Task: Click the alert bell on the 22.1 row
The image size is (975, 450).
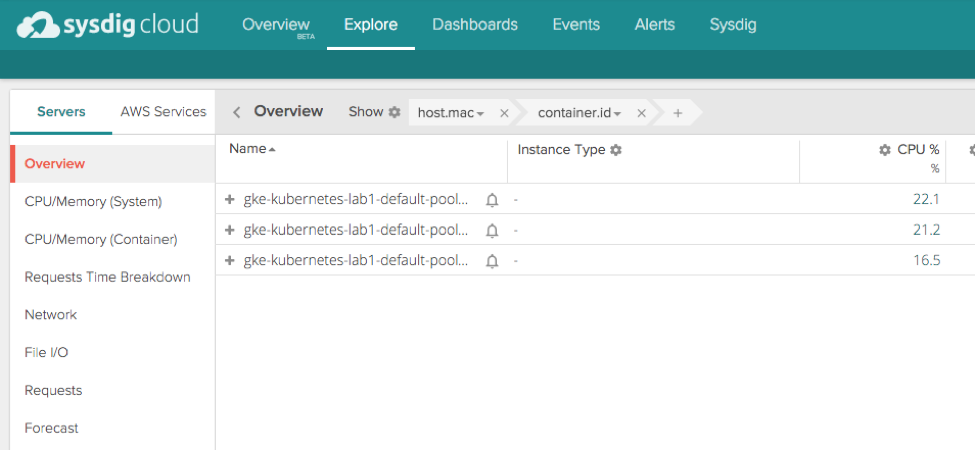Action: (x=492, y=200)
